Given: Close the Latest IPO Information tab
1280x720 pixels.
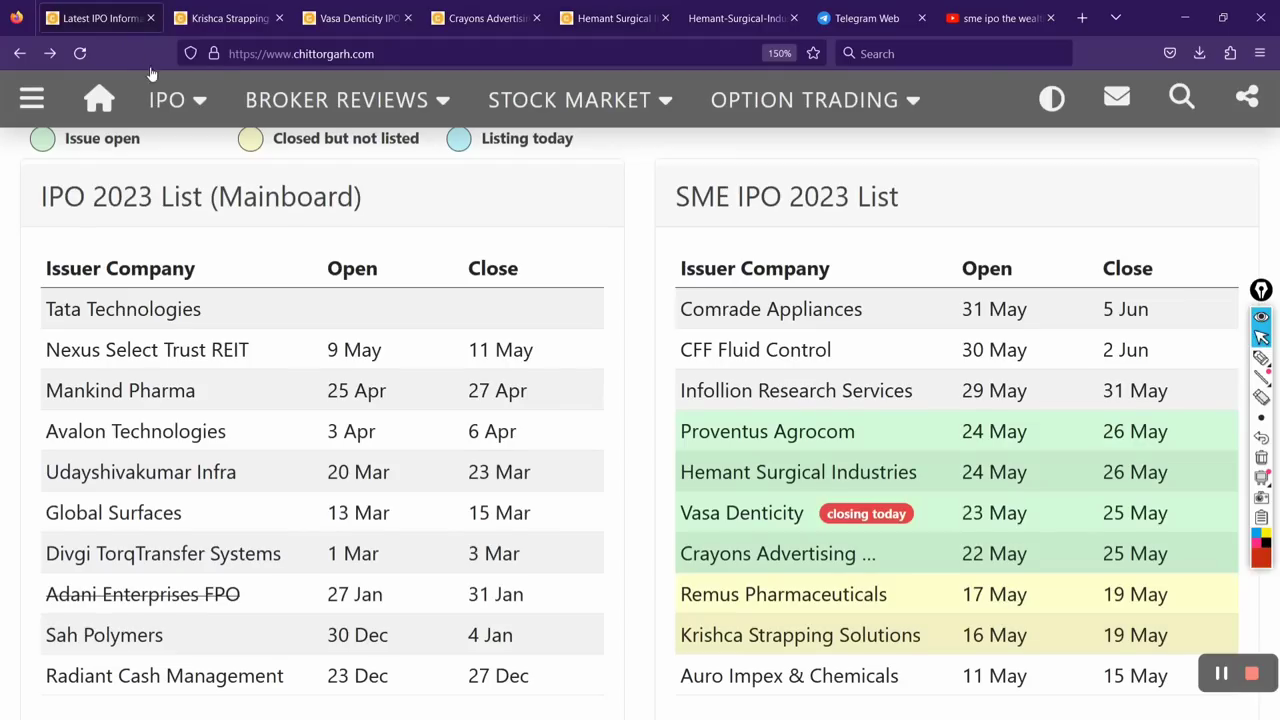Looking at the screenshot, I should click(151, 18).
